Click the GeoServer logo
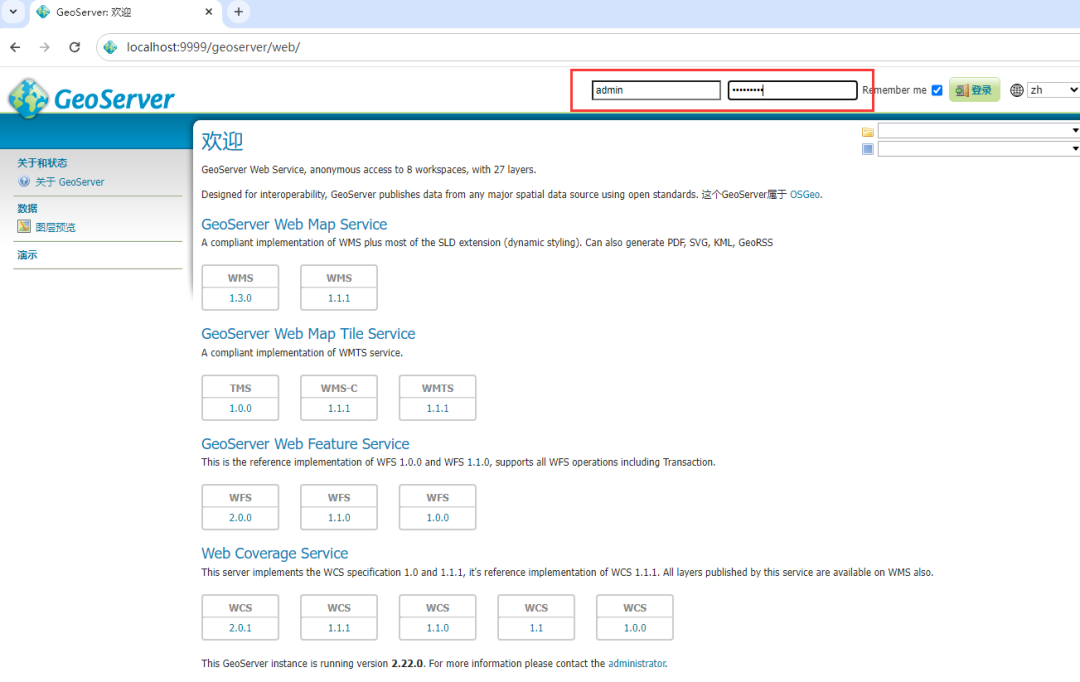The image size is (1080, 682). click(91, 99)
